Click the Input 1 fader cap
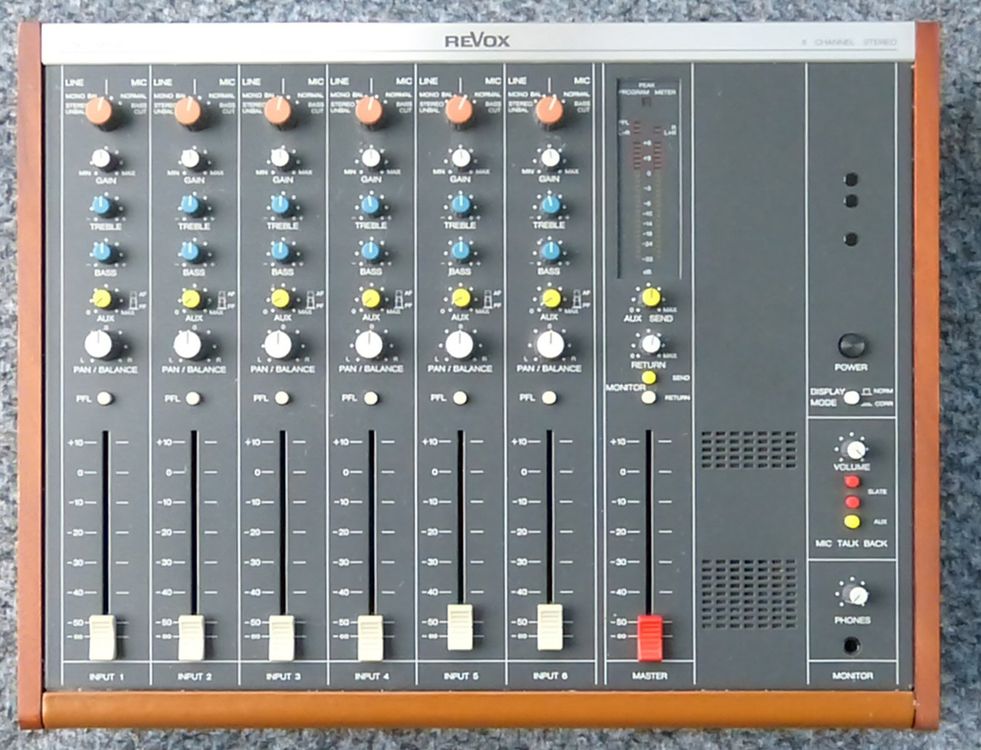Screen dimensions: 981x750 pyautogui.click(x=103, y=637)
